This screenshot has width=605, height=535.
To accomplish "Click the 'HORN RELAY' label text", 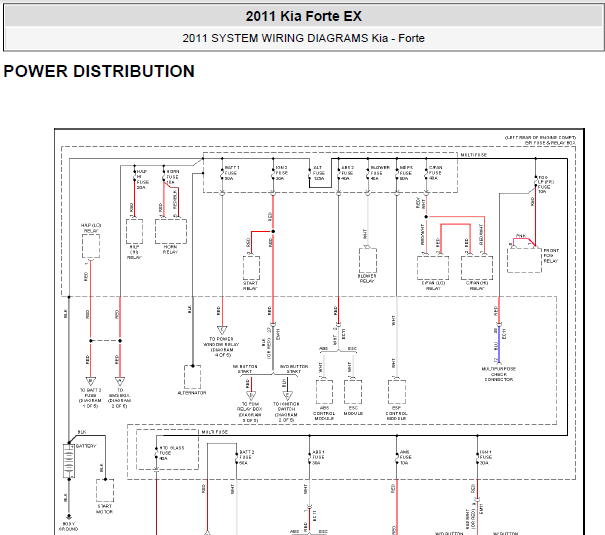I will (170, 249).
